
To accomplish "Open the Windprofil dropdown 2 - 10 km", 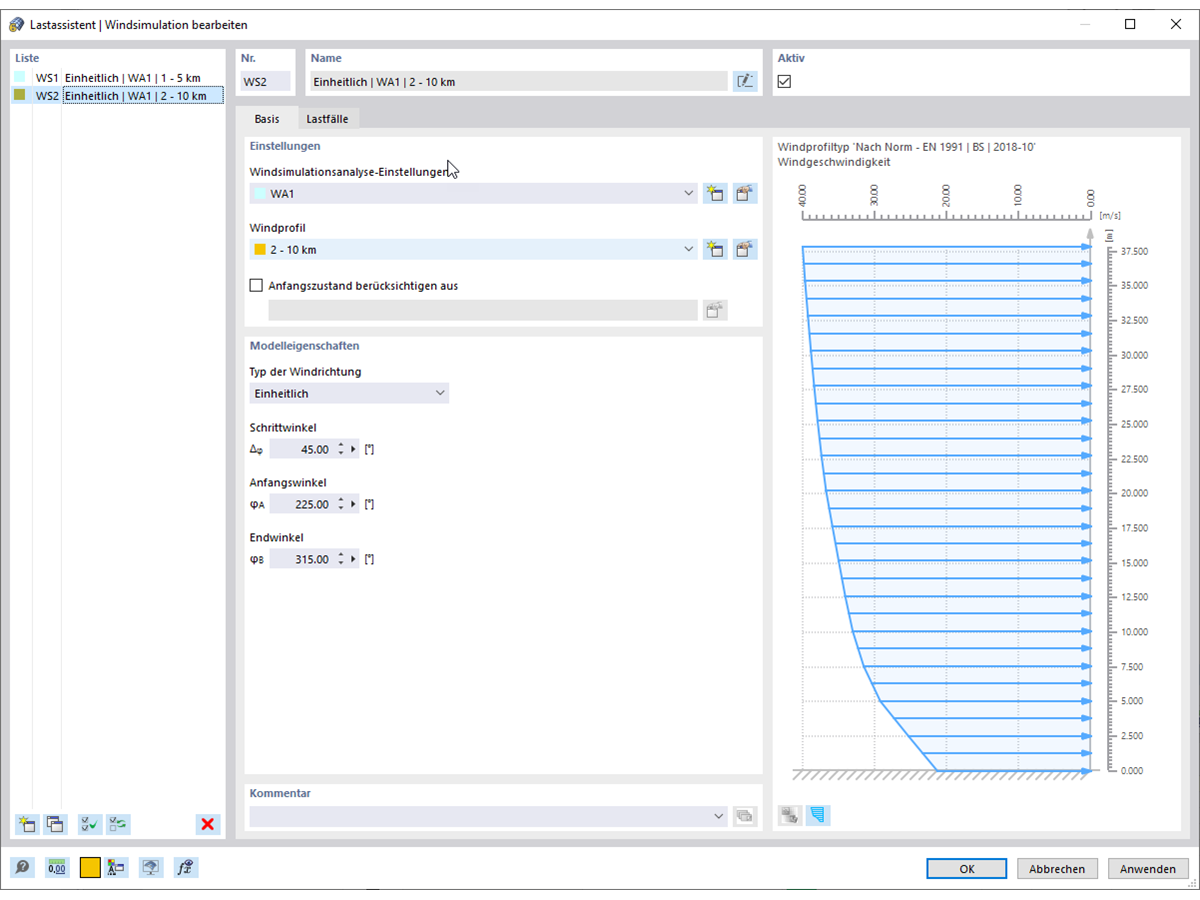I will pos(473,250).
